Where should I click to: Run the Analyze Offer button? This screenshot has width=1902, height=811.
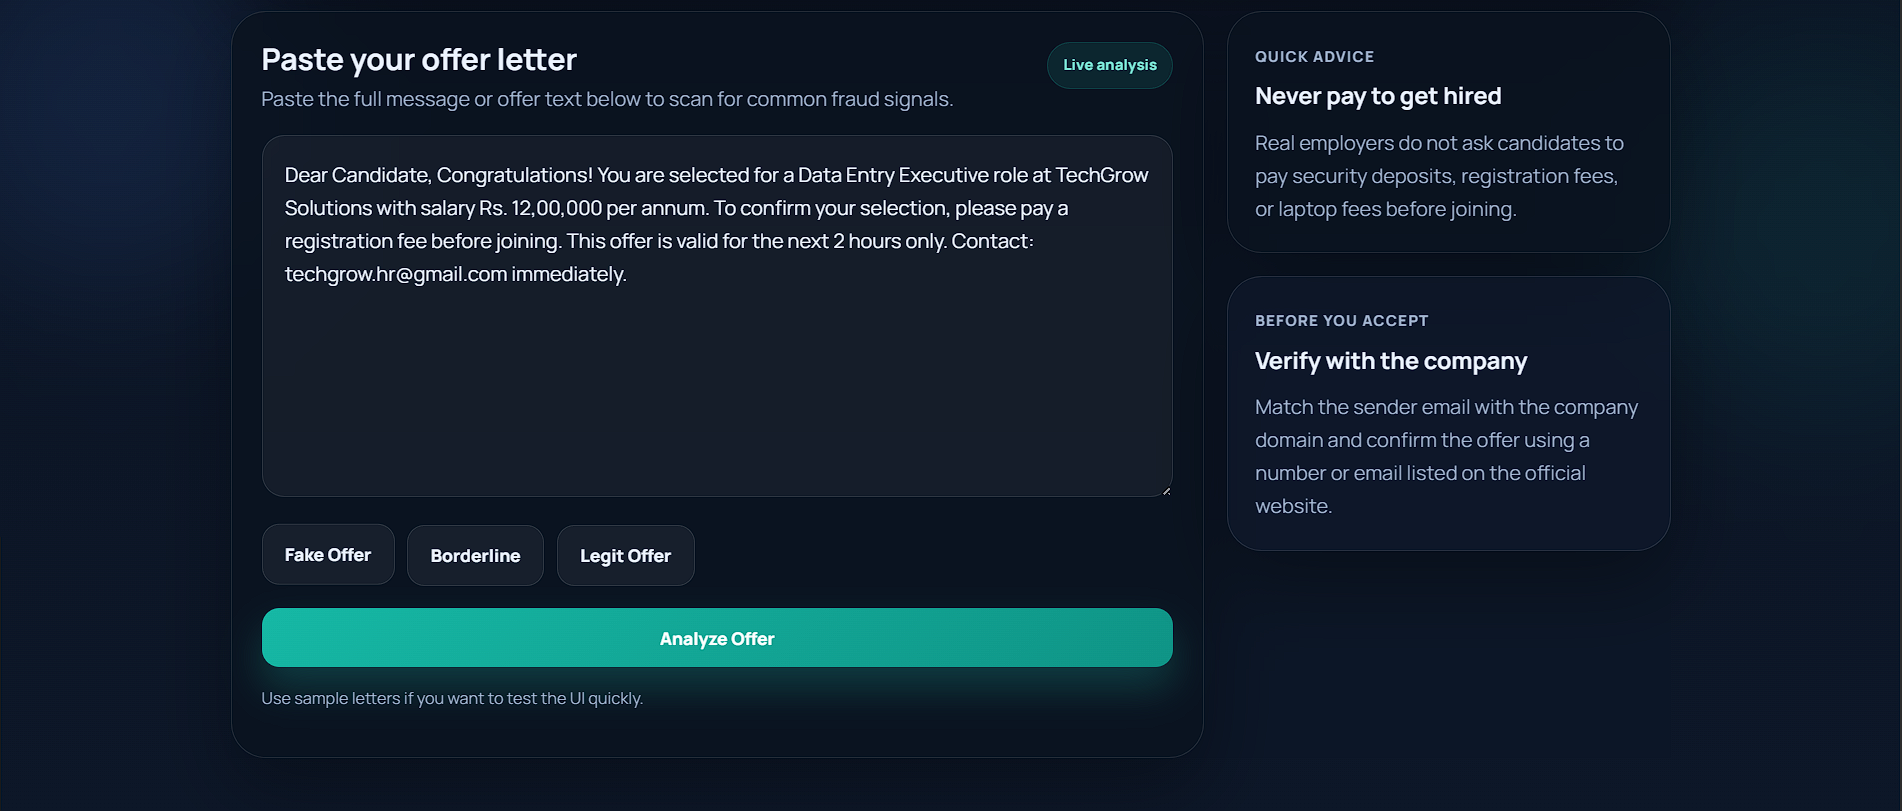click(717, 638)
